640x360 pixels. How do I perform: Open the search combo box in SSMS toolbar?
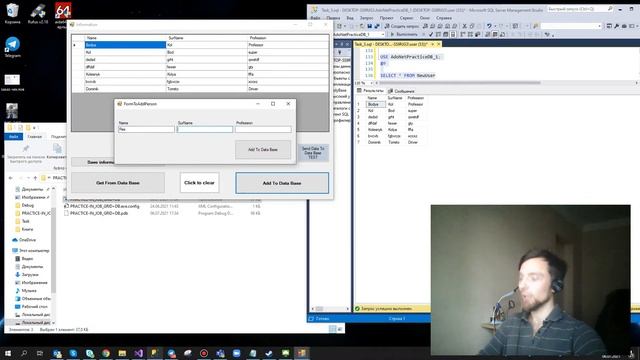click(571, 26)
